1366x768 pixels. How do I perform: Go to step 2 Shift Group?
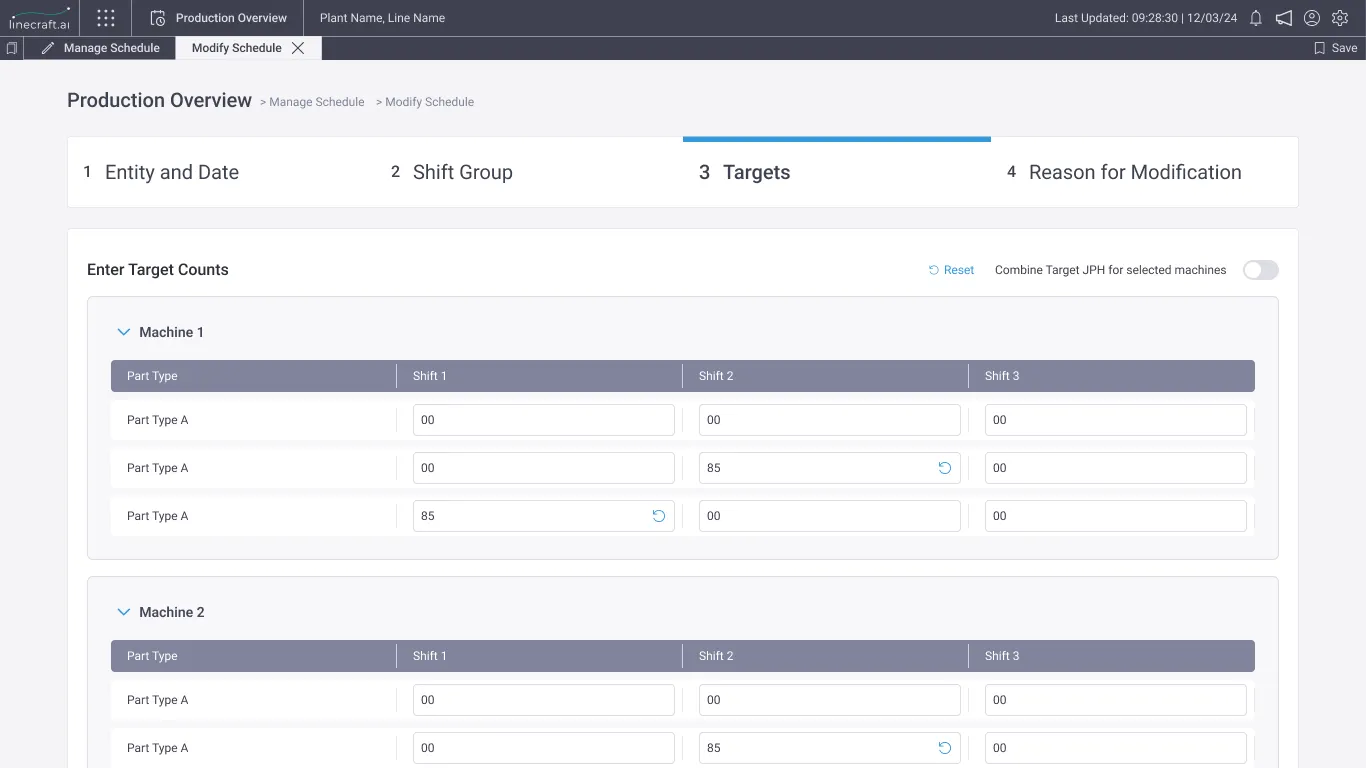coord(529,172)
